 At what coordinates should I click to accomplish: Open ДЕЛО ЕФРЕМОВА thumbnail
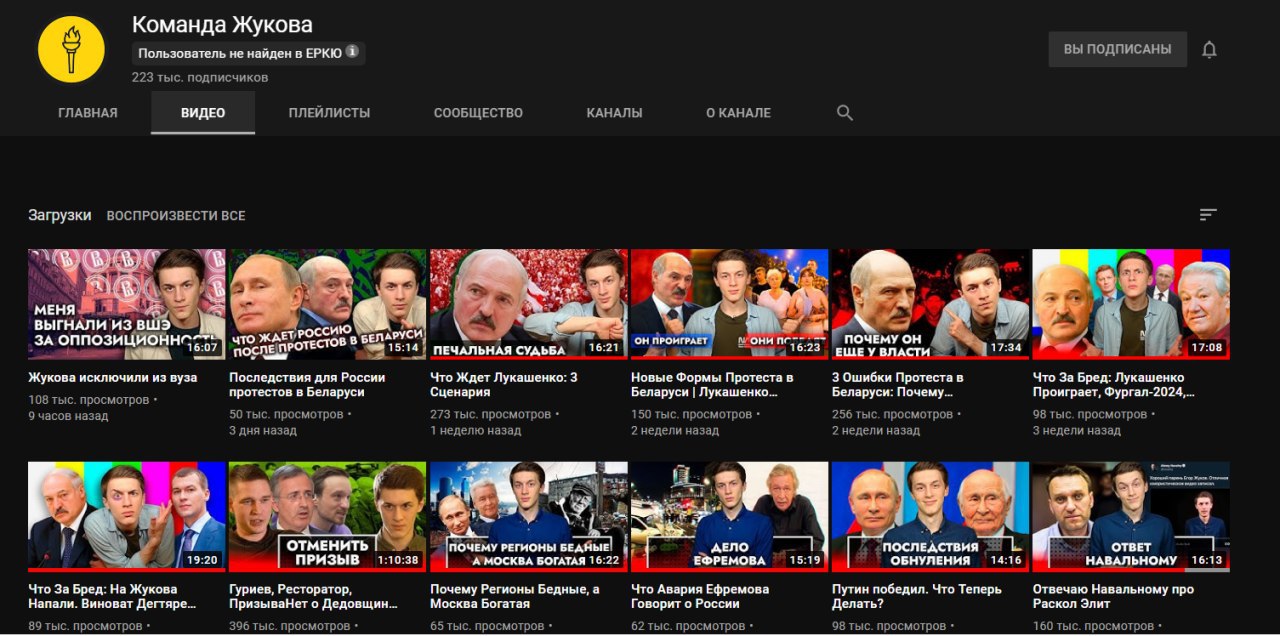point(730,516)
